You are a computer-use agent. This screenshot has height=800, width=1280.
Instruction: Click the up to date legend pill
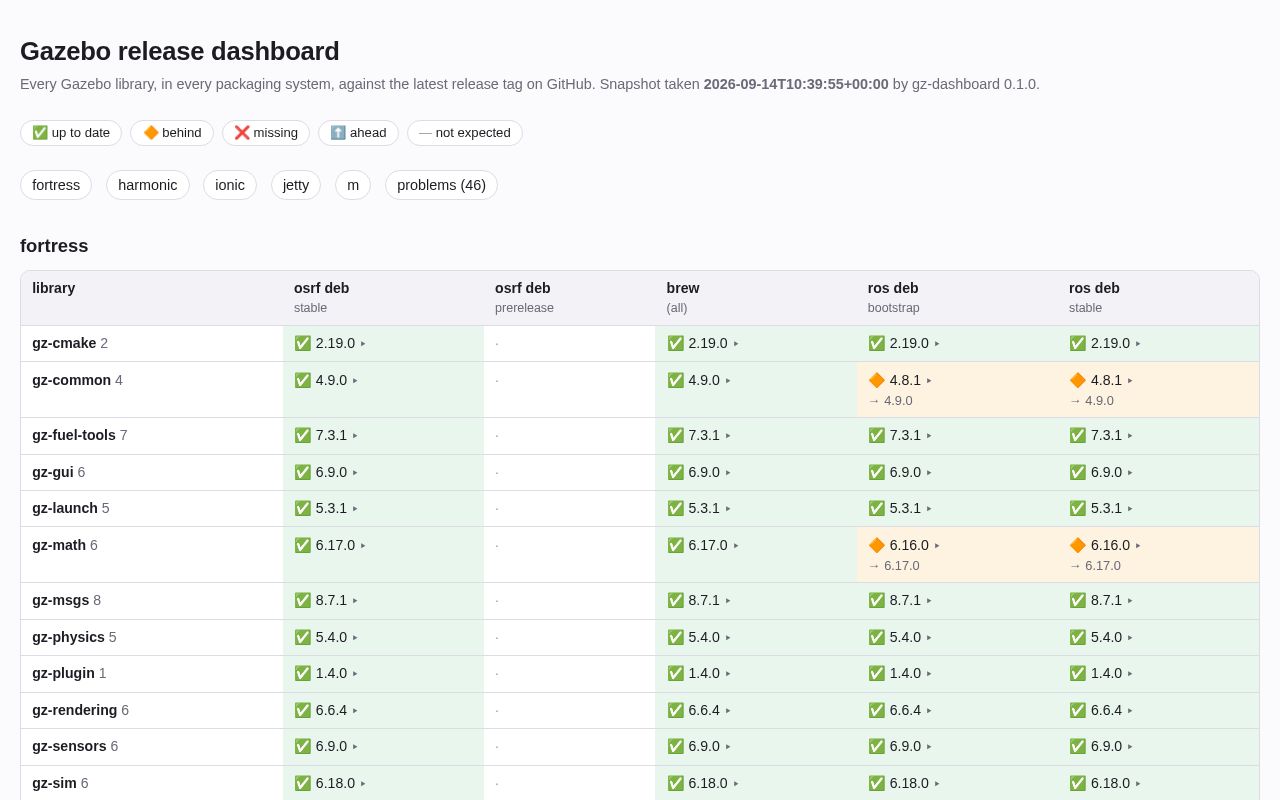71,133
